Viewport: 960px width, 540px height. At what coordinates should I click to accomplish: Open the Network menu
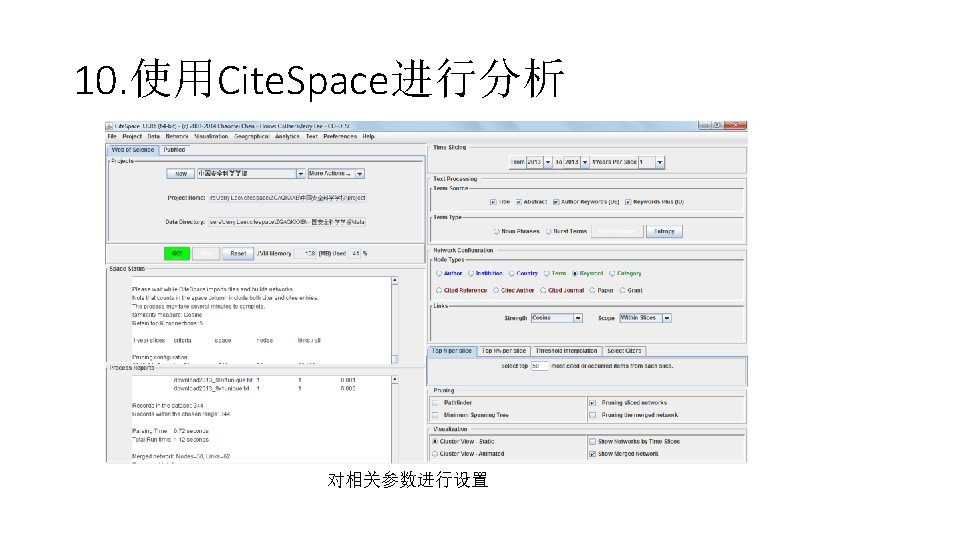click(x=177, y=137)
